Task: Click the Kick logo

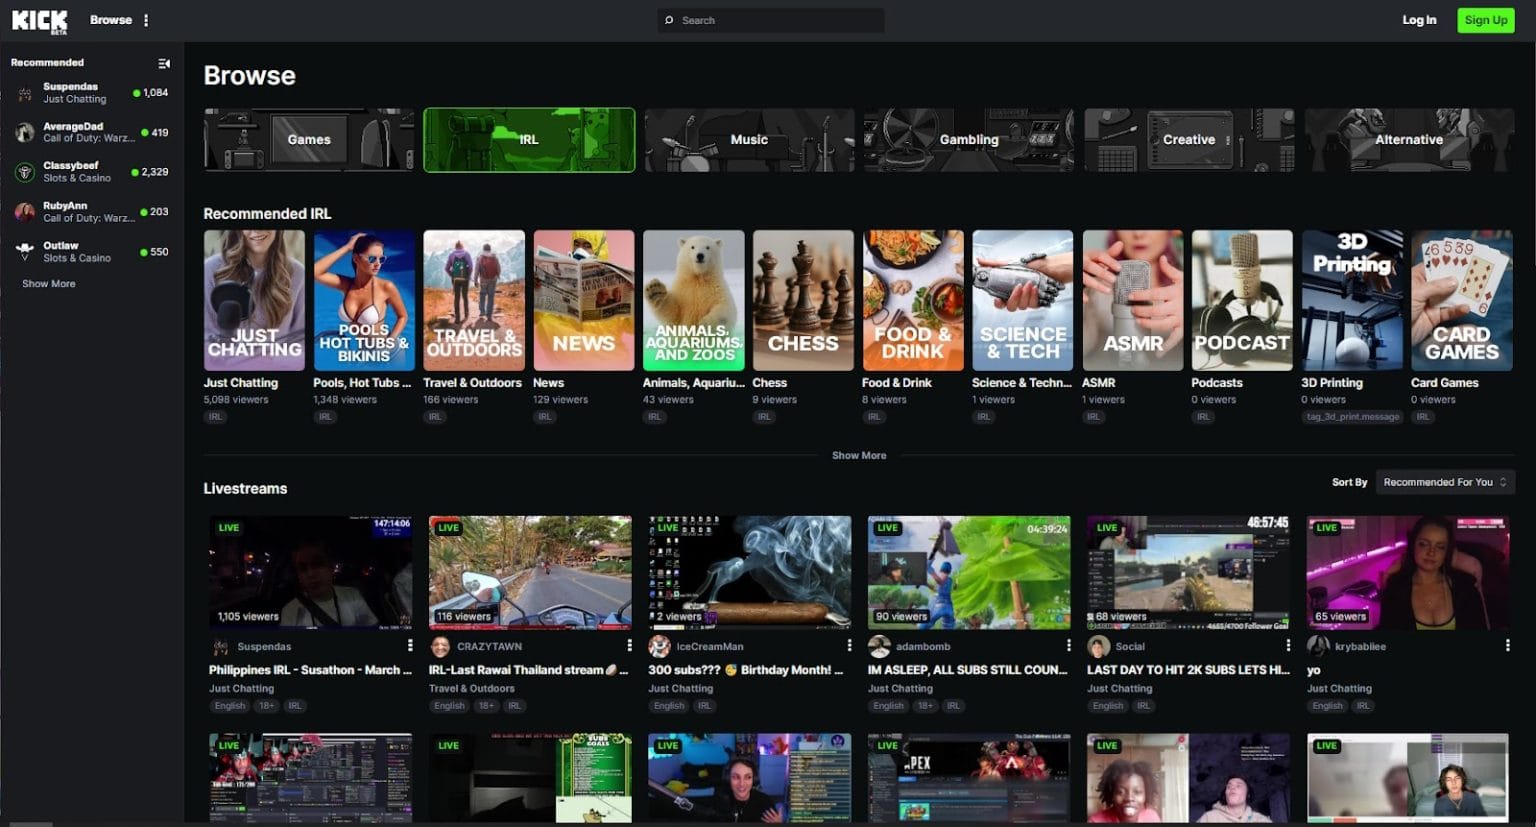Action: [38, 19]
